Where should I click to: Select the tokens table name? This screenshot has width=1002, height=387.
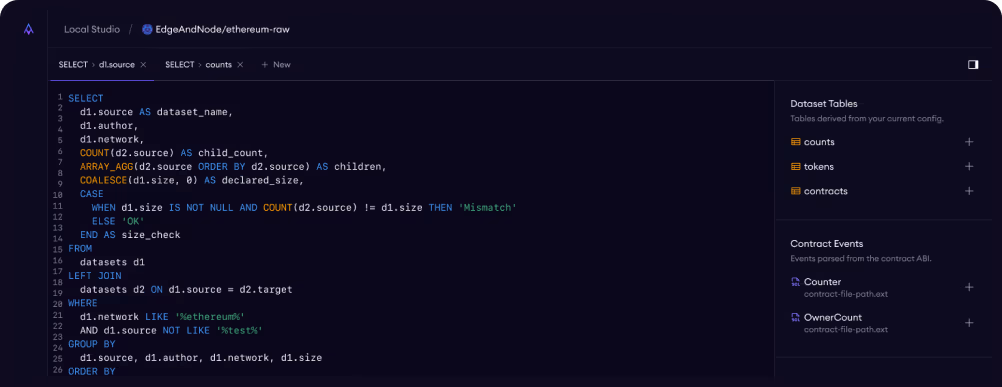[x=819, y=167]
